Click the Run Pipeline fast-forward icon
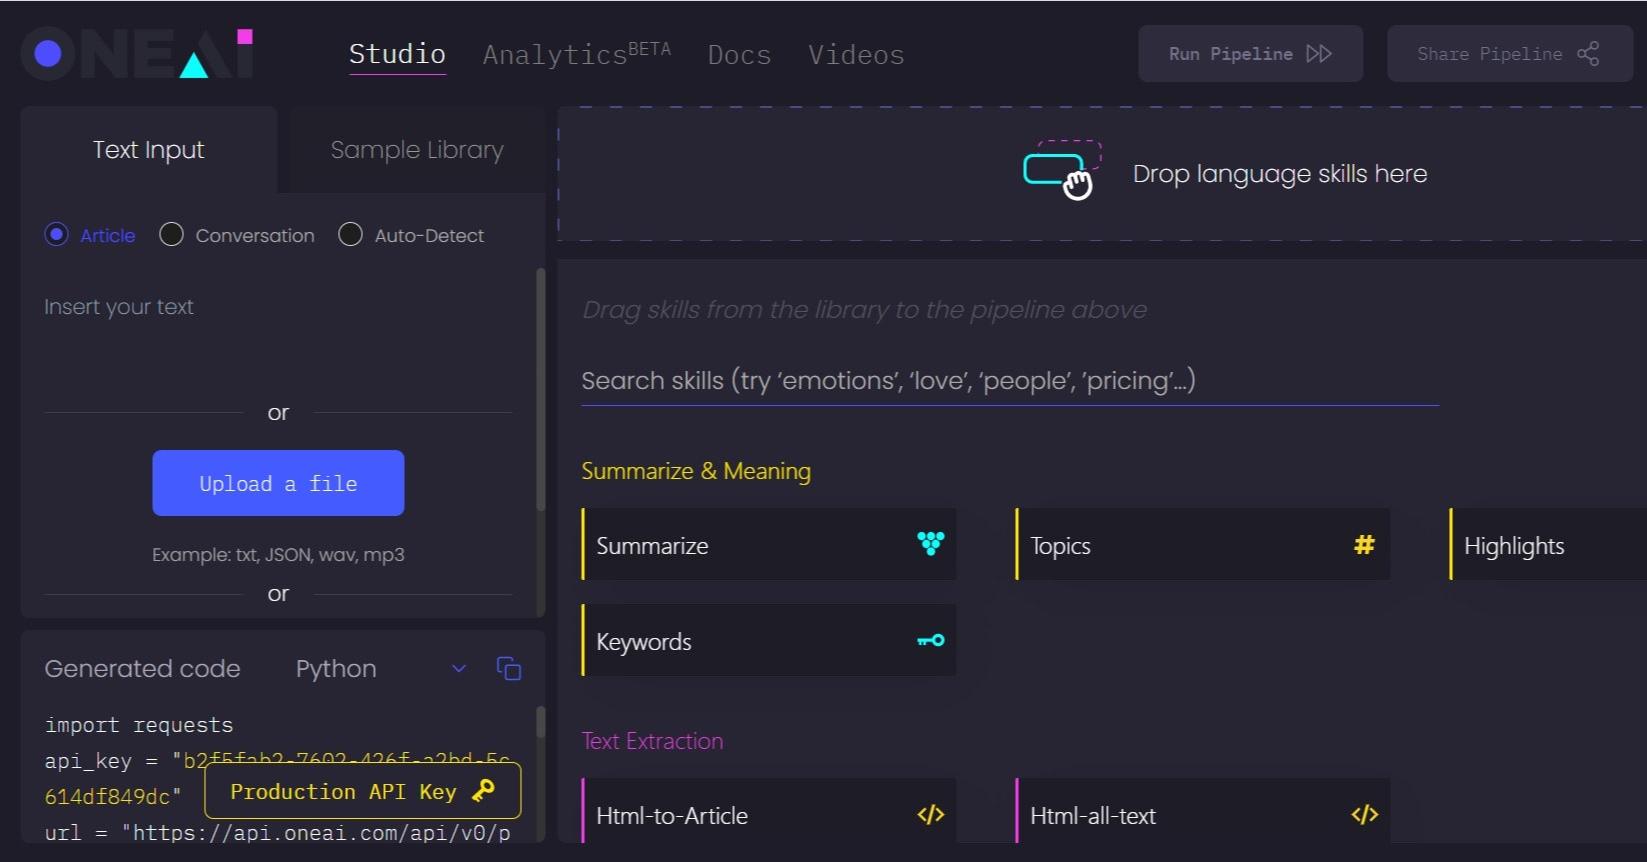 pos(1319,54)
